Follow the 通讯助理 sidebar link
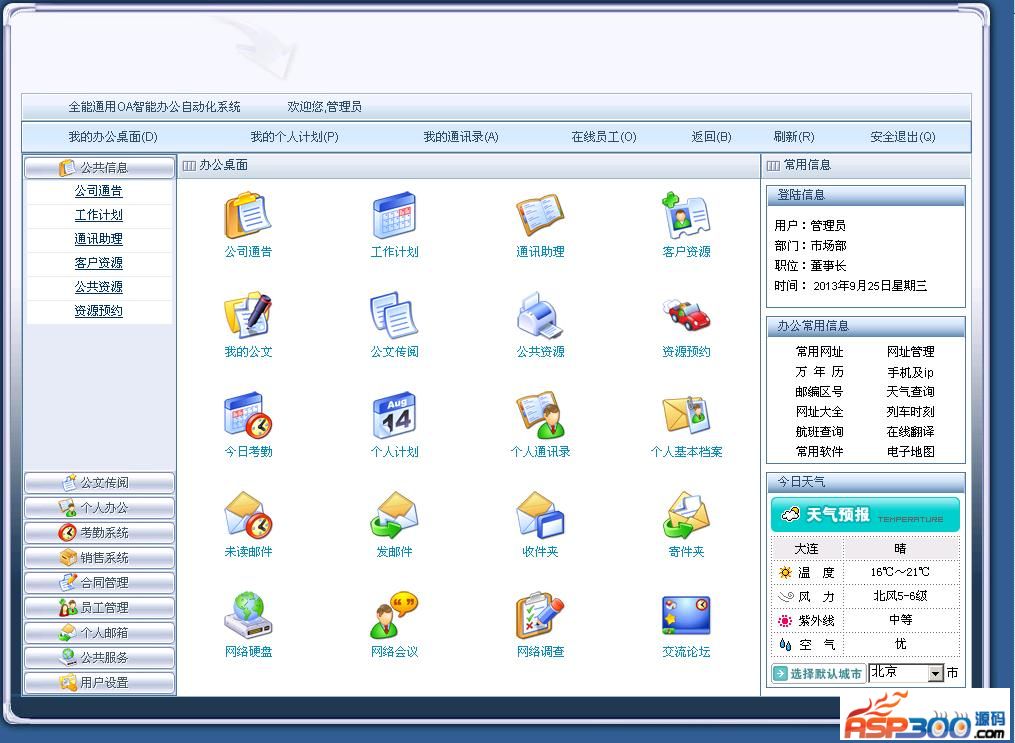Image resolution: width=1015 pixels, height=743 pixels. [98, 239]
